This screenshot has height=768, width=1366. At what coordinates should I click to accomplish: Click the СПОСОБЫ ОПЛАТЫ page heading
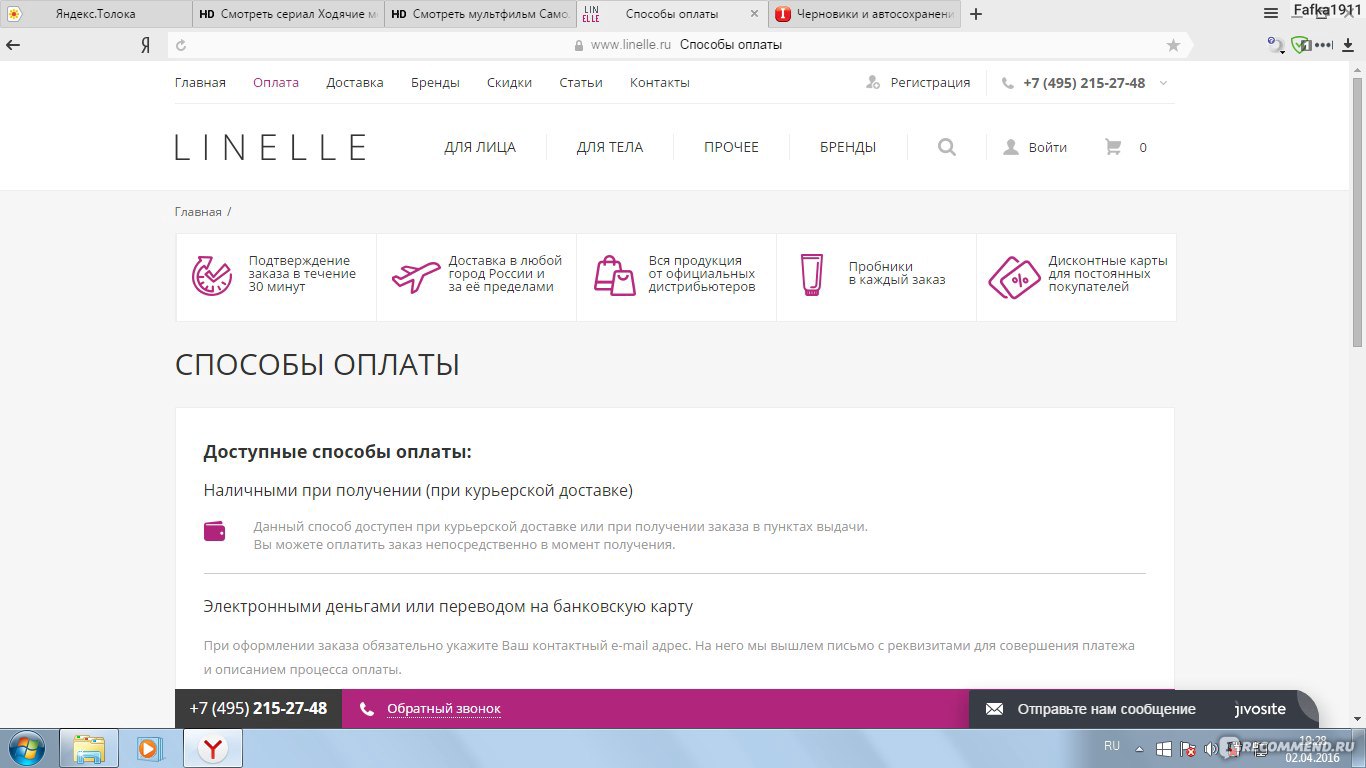(x=317, y=365)
